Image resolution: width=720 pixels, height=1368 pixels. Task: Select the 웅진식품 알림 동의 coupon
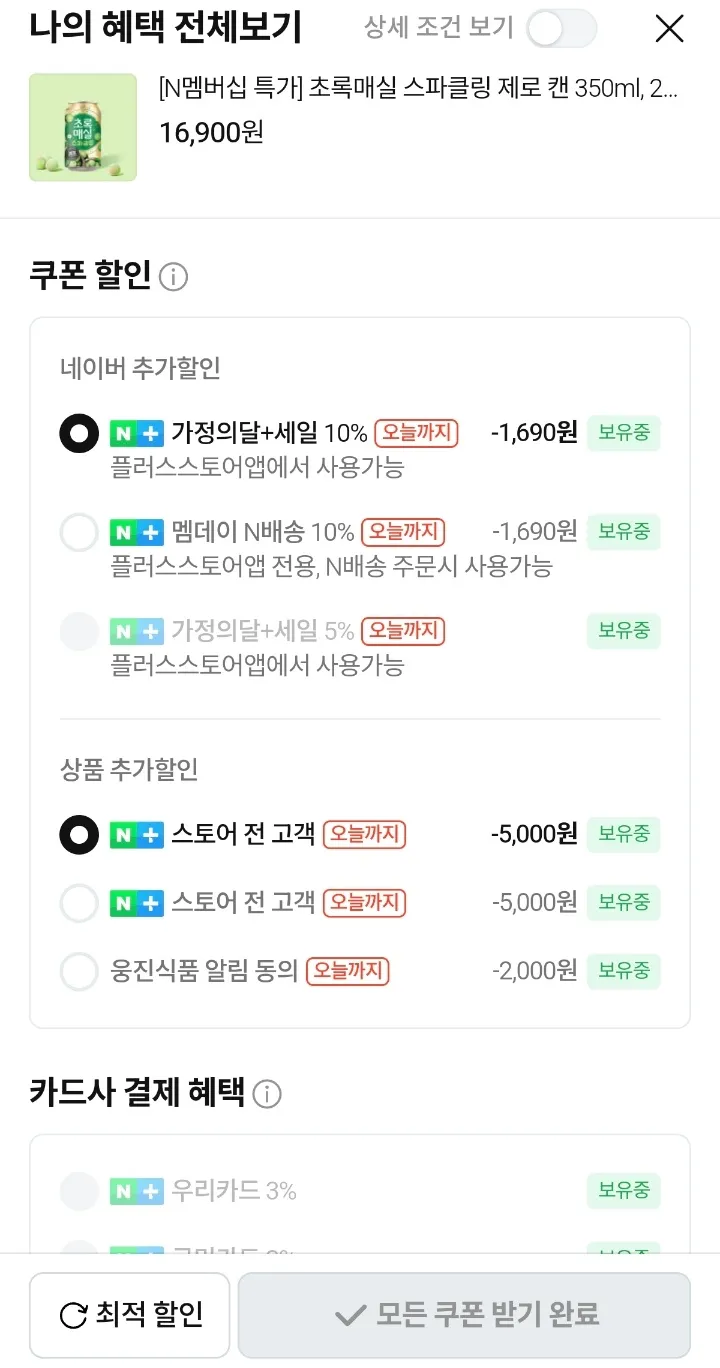(80, 971)
